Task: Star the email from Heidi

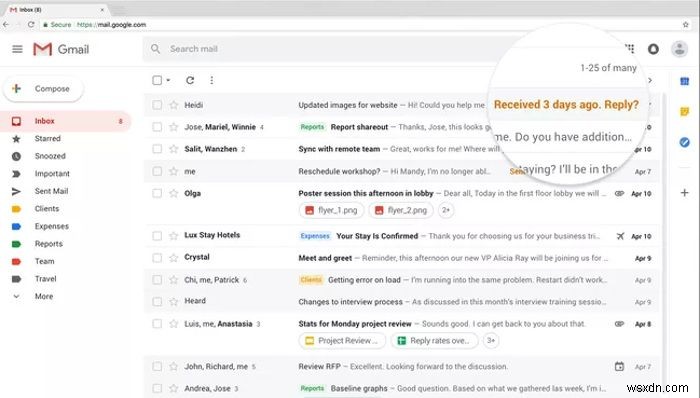Action: (174, 105)
